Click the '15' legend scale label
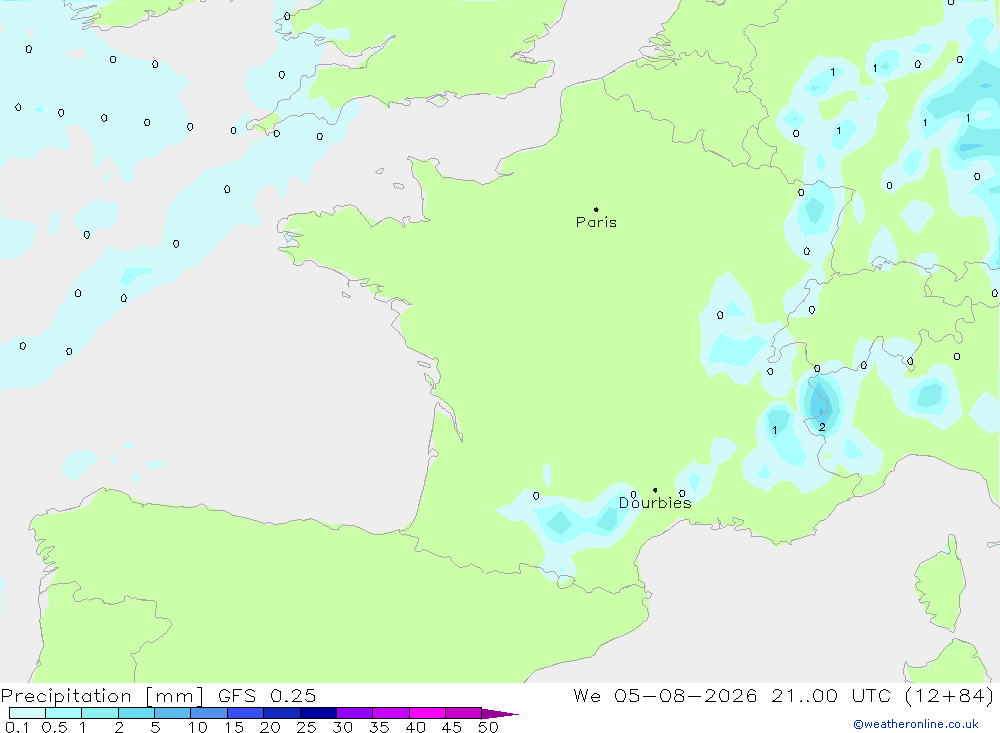The width and height of the screenshot is (1000, 733). pos(234,727)
